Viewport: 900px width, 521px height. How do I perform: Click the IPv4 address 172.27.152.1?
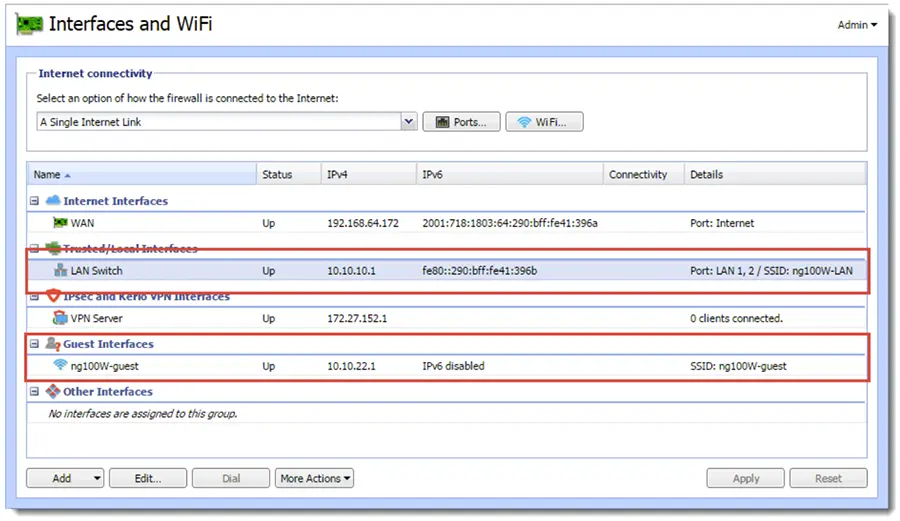(357, 318)
